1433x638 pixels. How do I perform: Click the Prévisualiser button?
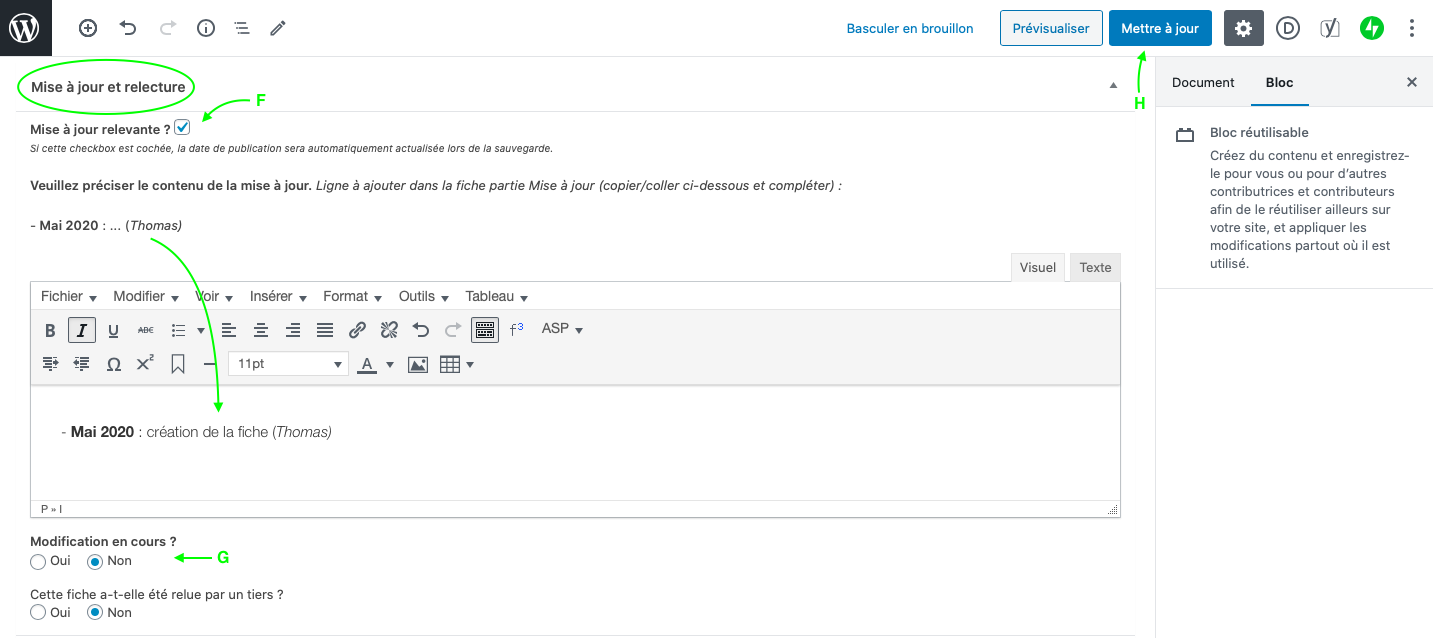(x=1051, y=28)
